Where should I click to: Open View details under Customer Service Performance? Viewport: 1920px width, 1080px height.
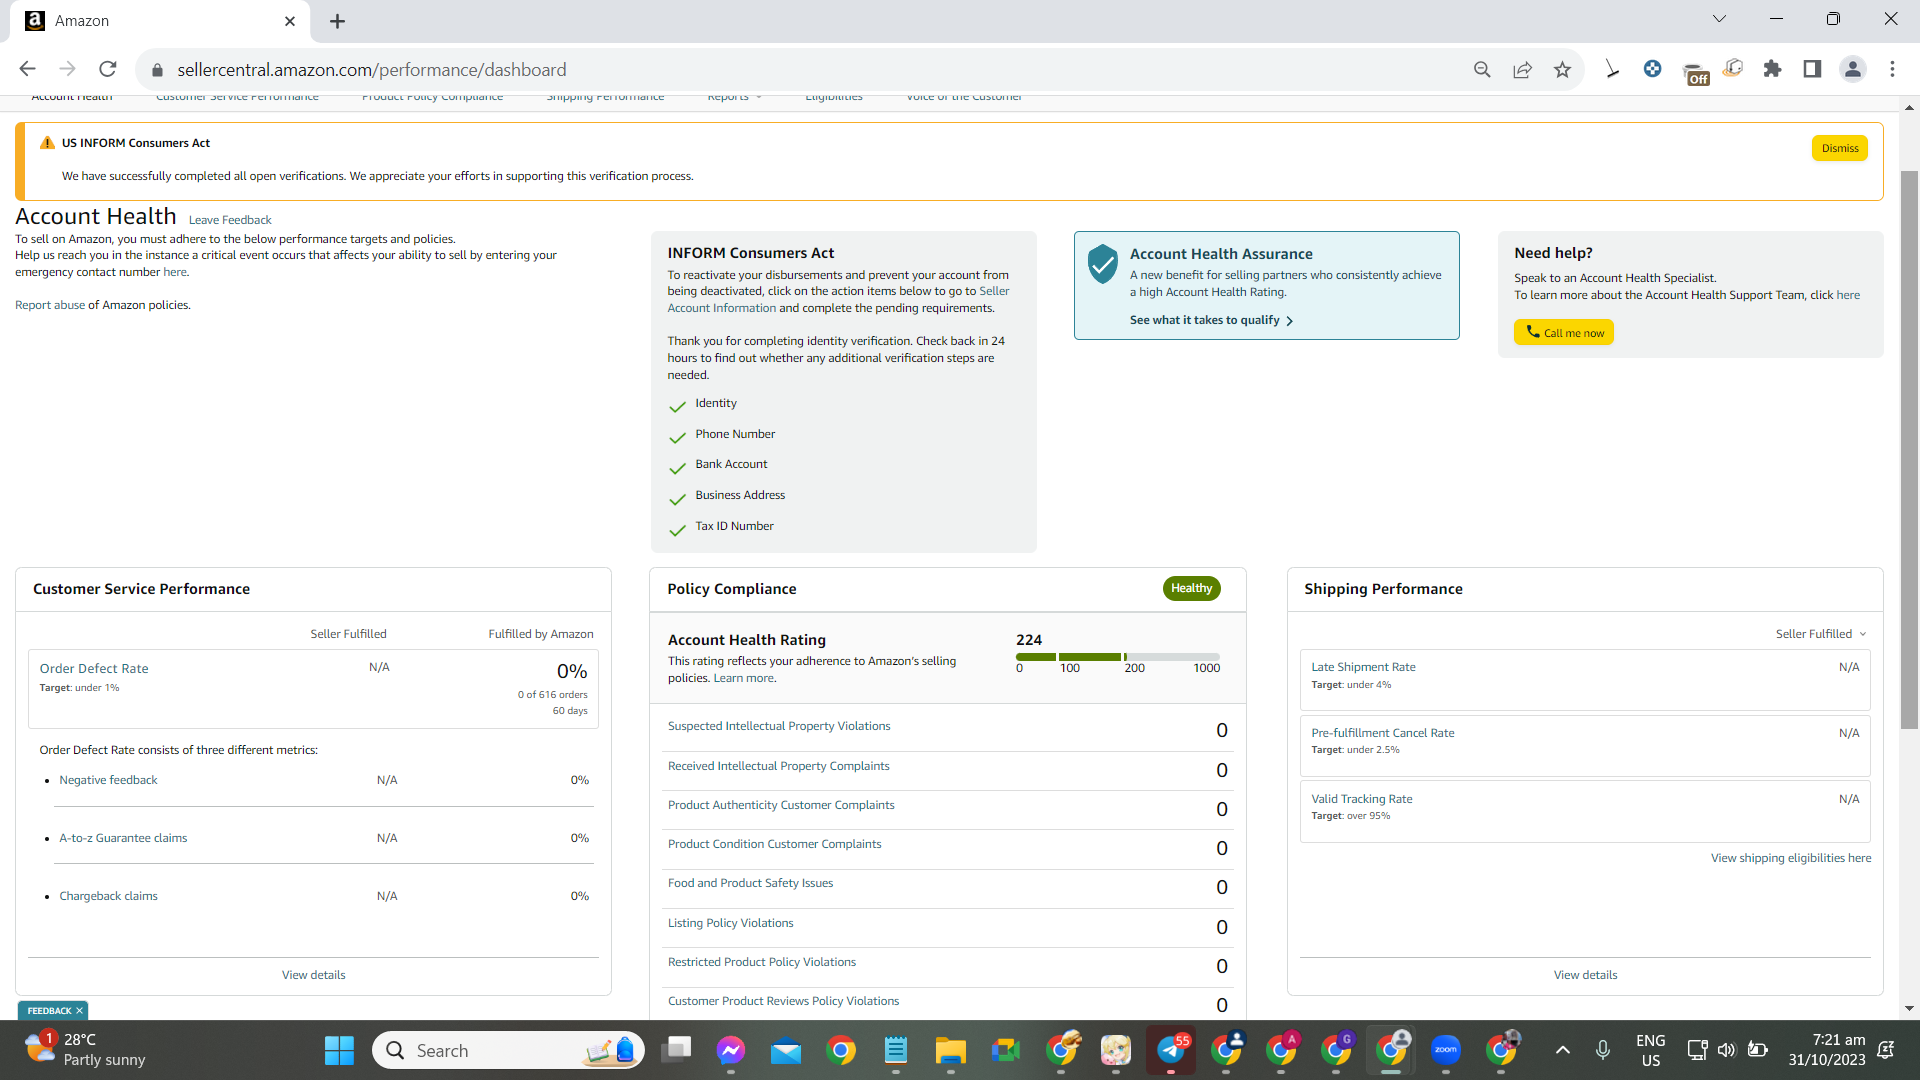coord(313,975)
